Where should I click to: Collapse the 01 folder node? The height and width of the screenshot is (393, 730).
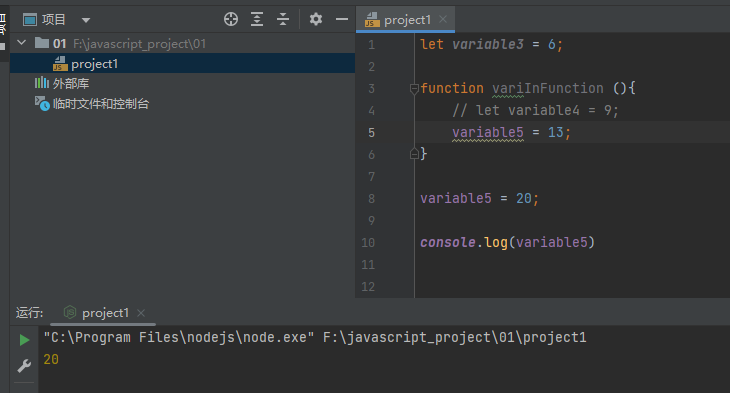pyautogui.click(x=21, y=43)
